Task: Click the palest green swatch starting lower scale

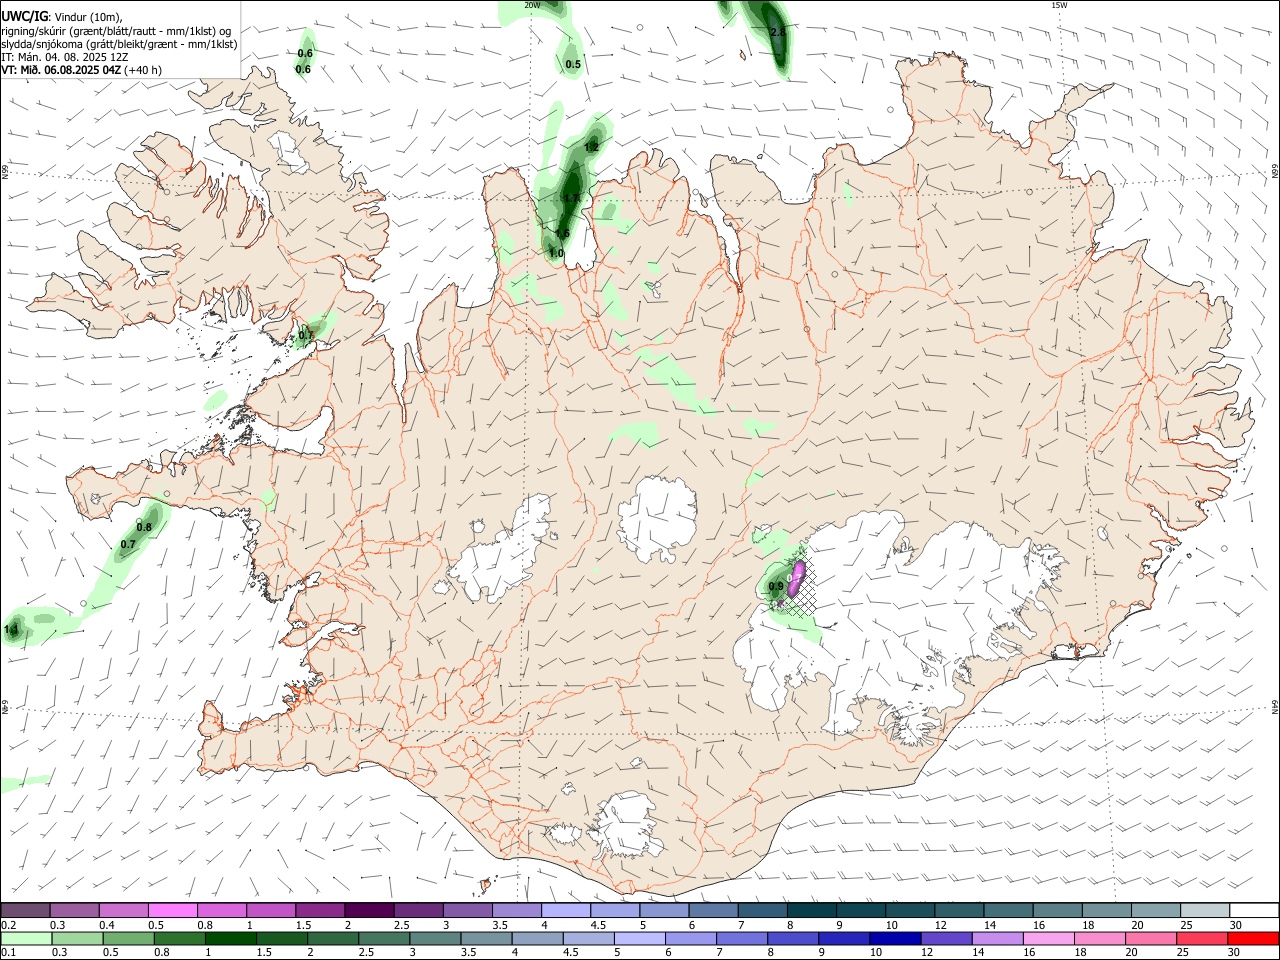Action: [26, 938]
